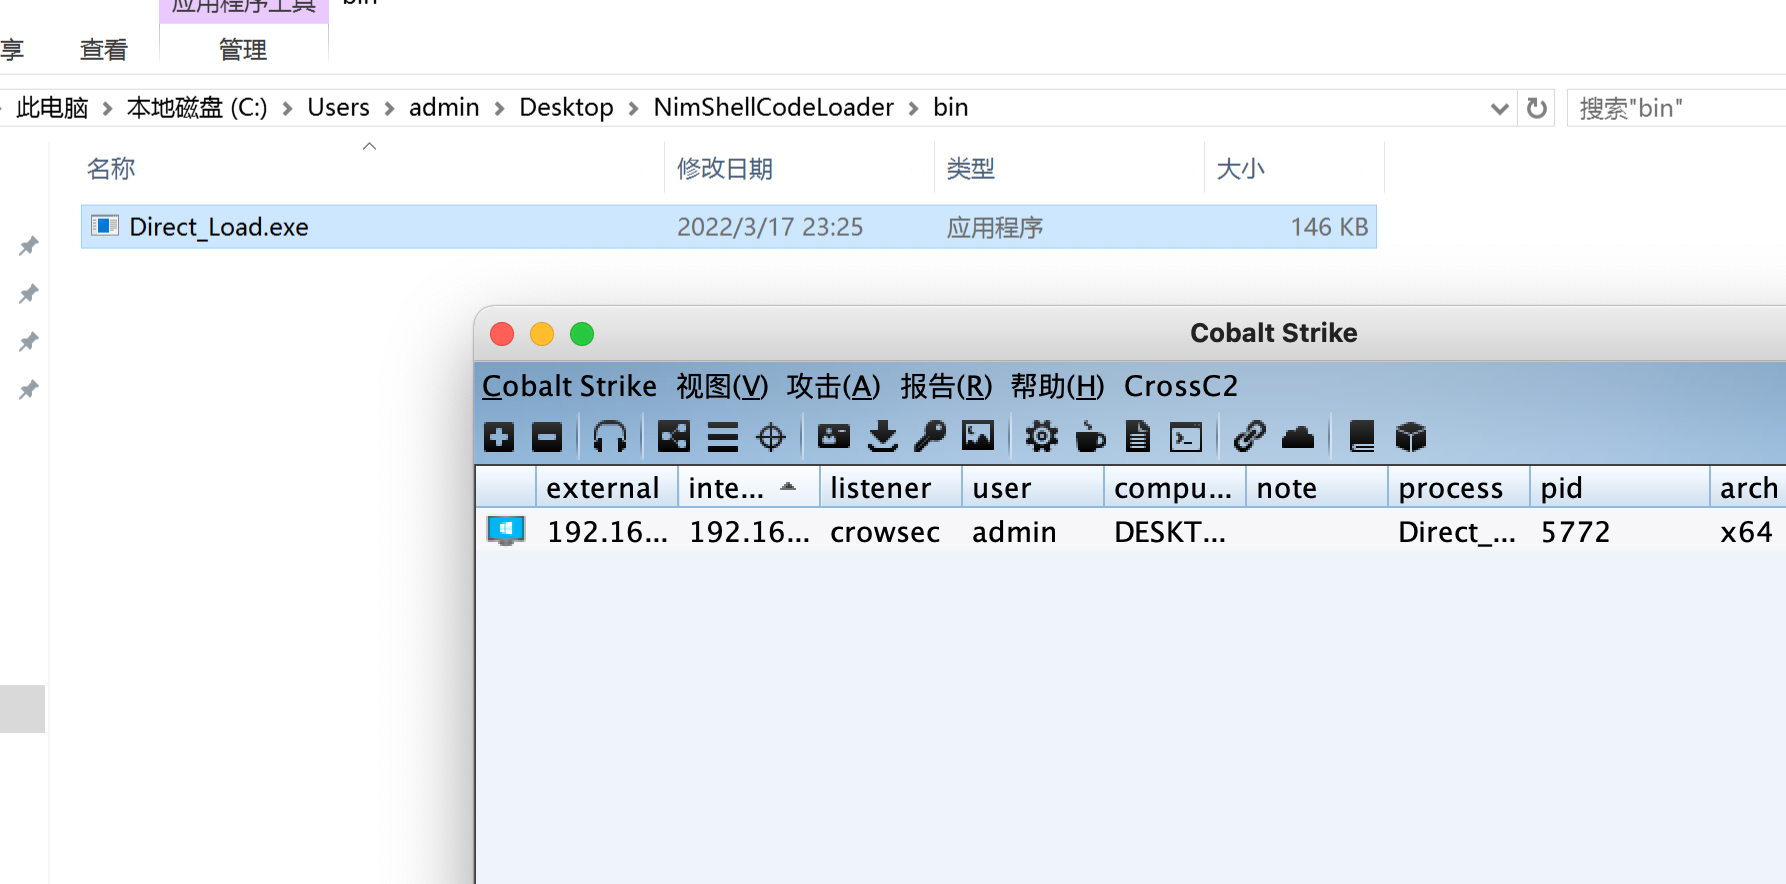Open credentials view via the ID card icon
Image resolution: width=1786 pixels, height=884 pixels.
[x=834, y=436]
